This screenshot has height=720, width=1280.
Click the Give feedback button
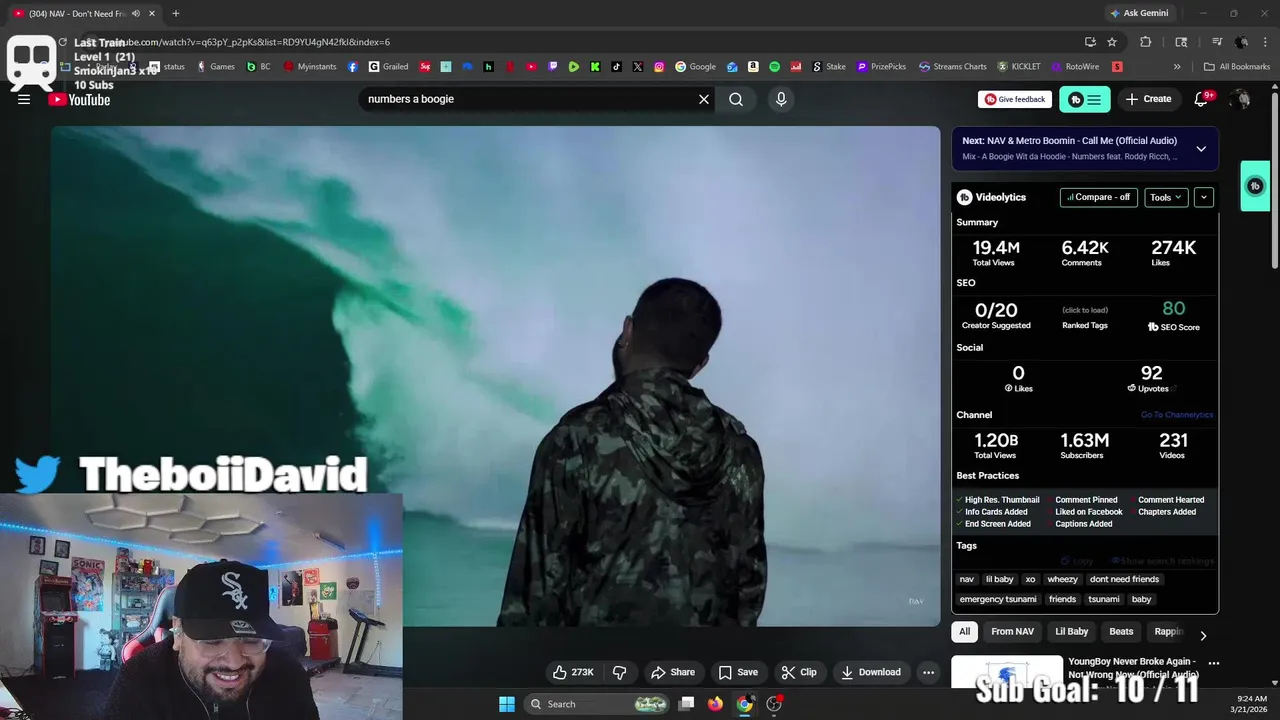1015,99
